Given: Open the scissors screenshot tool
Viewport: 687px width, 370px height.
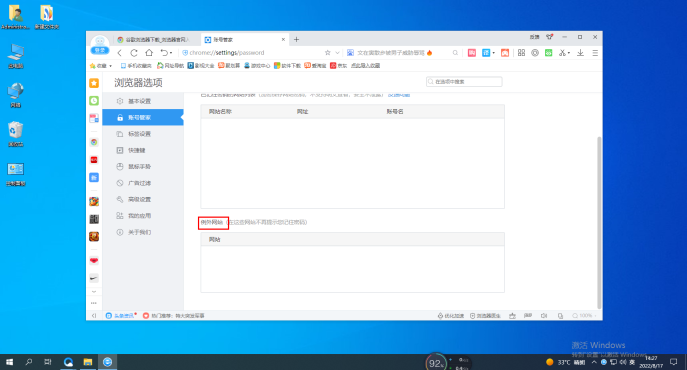Looking at the screenshot, I should [x=563, y=53].
